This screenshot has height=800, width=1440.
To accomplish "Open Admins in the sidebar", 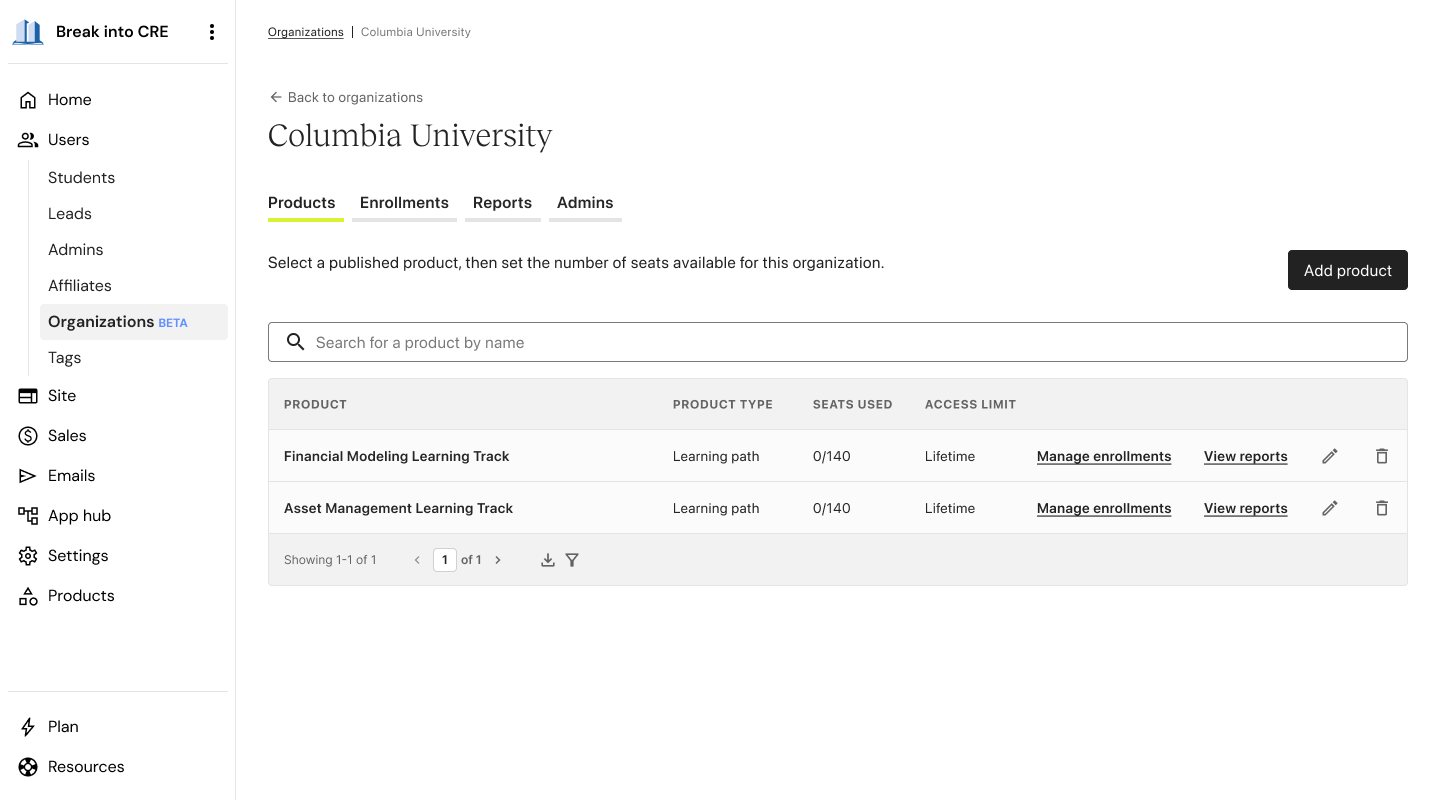I will click(x=76, y=250).
